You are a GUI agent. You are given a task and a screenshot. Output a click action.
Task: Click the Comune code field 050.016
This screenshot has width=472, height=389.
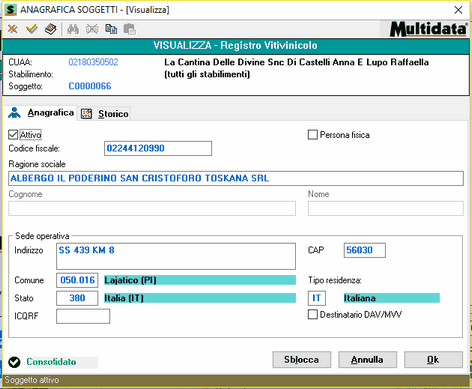click(x=77, y=280)
